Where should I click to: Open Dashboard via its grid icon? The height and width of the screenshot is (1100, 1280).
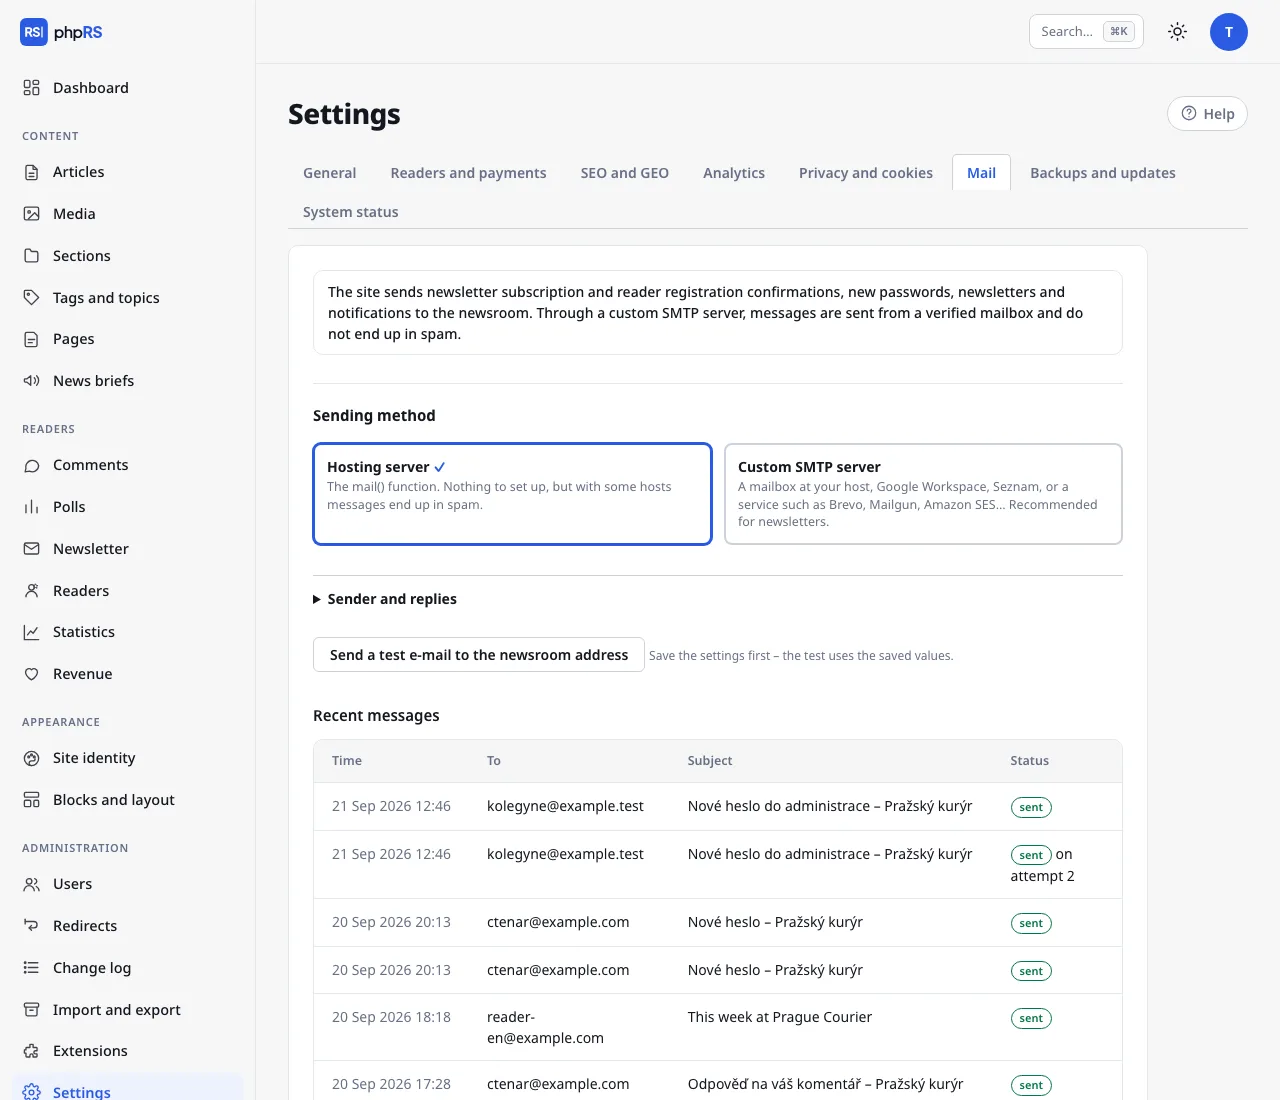point(32,88)
